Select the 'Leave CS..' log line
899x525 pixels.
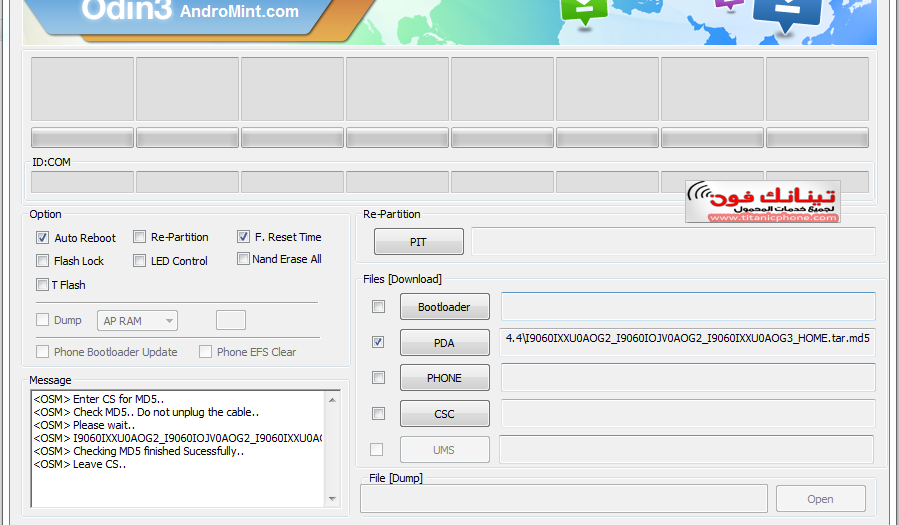pyautogui.click(x=80, y=464)
